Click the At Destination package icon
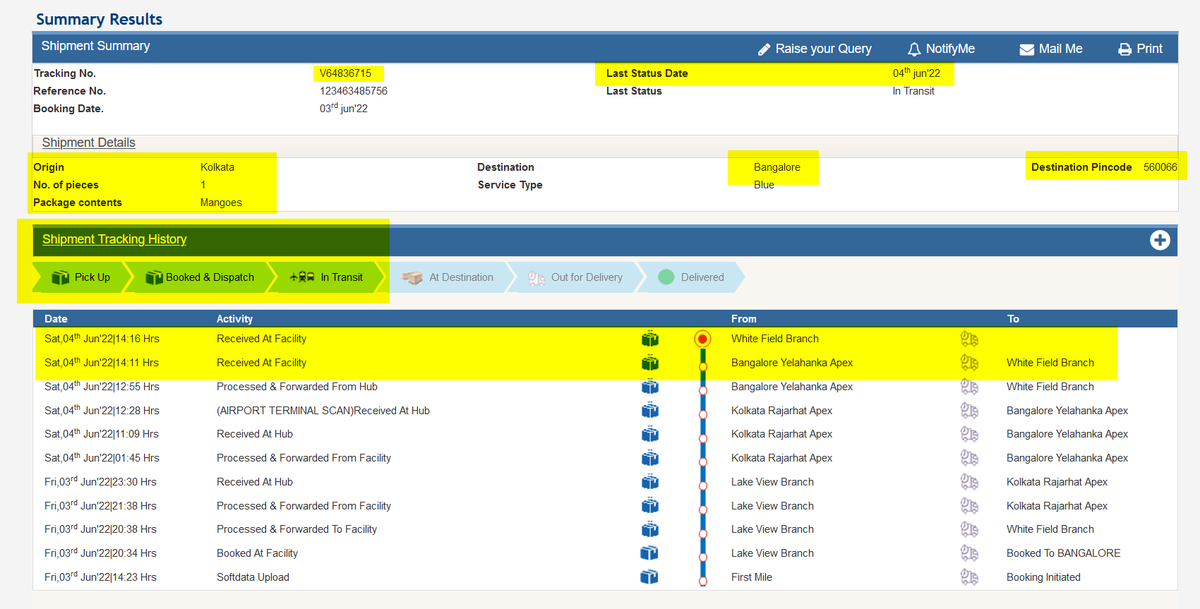The image size is (1200, 609). tap(412, 277)
